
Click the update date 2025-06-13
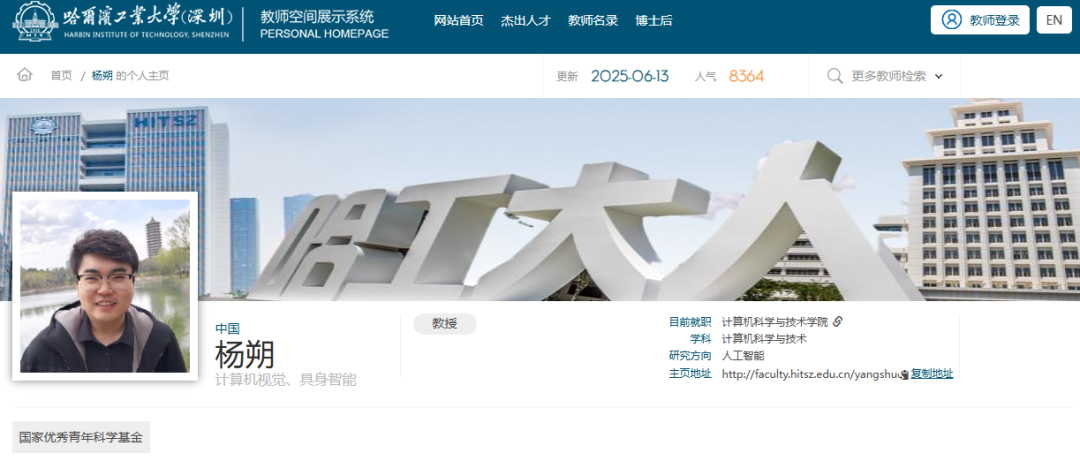tap(630, 76)
